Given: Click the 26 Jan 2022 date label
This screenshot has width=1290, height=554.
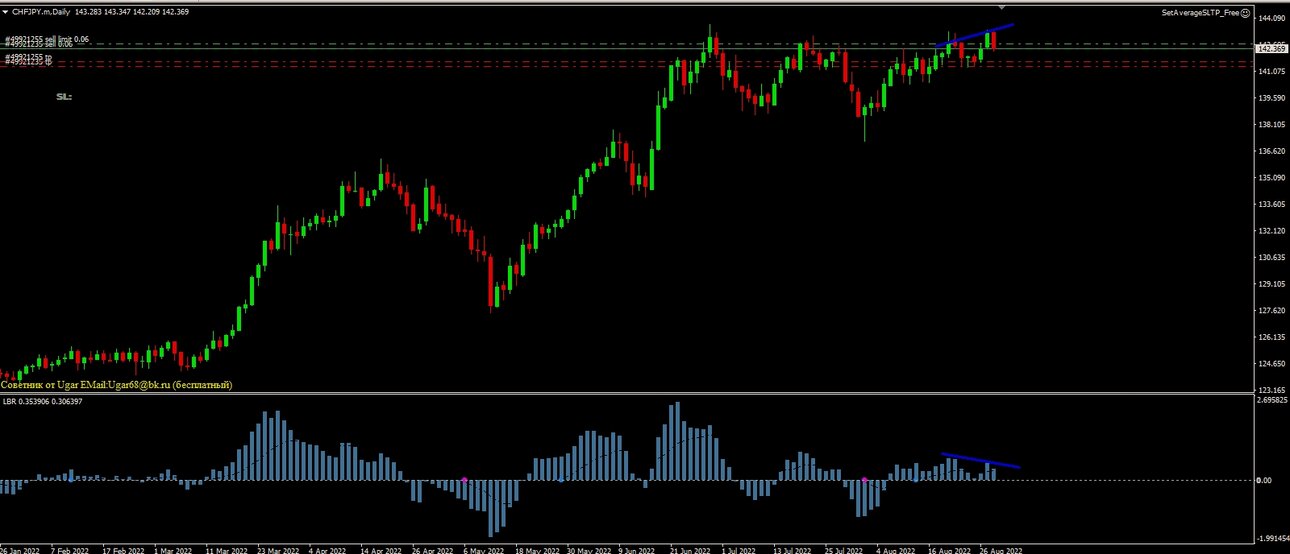Looking at the screenshot, I should [20, 550].
